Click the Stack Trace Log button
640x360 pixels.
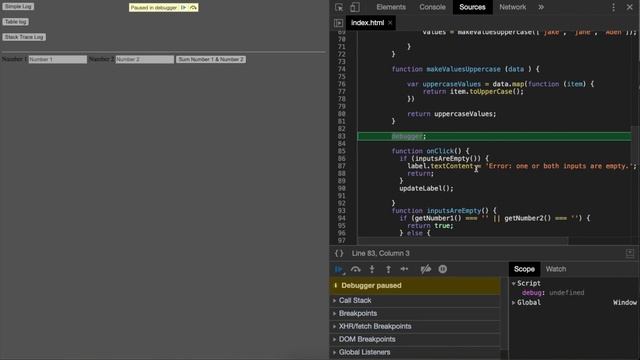coord(24,37)
